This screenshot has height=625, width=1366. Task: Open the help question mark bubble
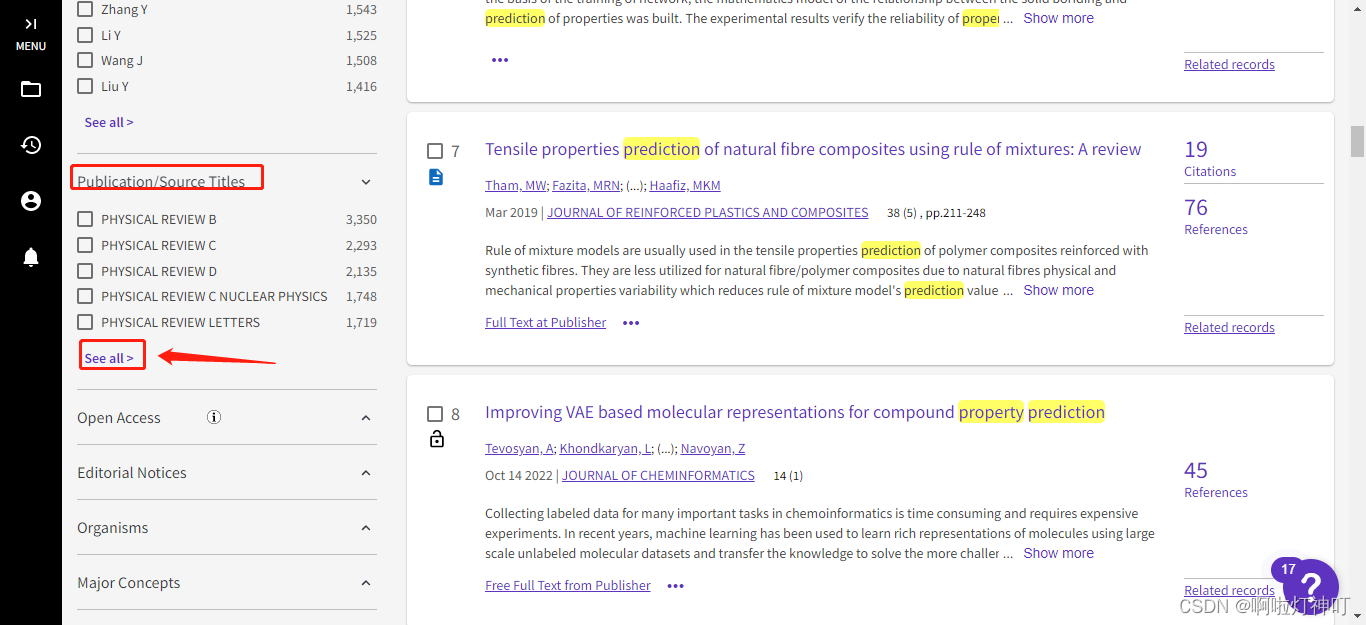1310,588
